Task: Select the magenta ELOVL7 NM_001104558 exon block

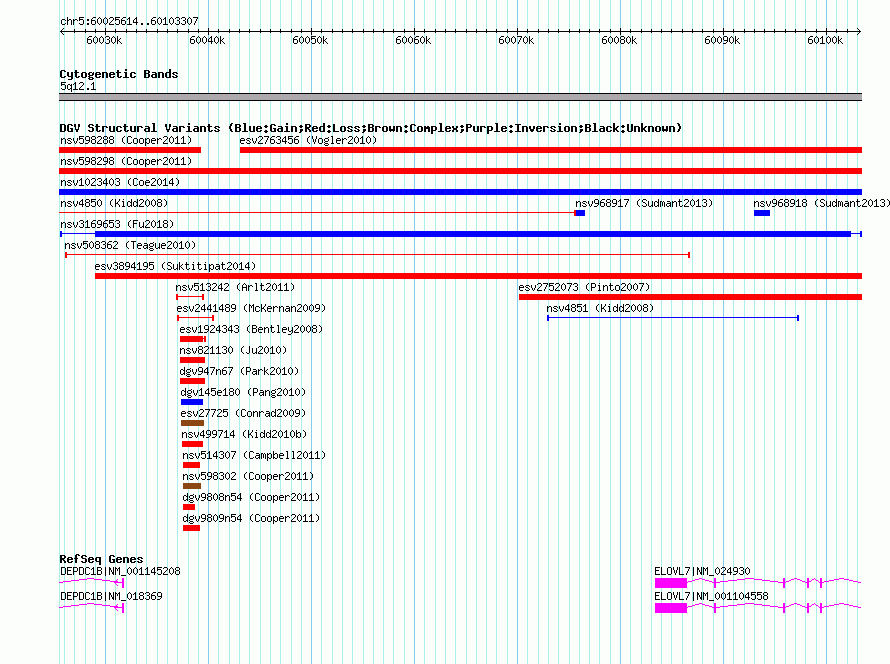Action: [x=671, y=608]
